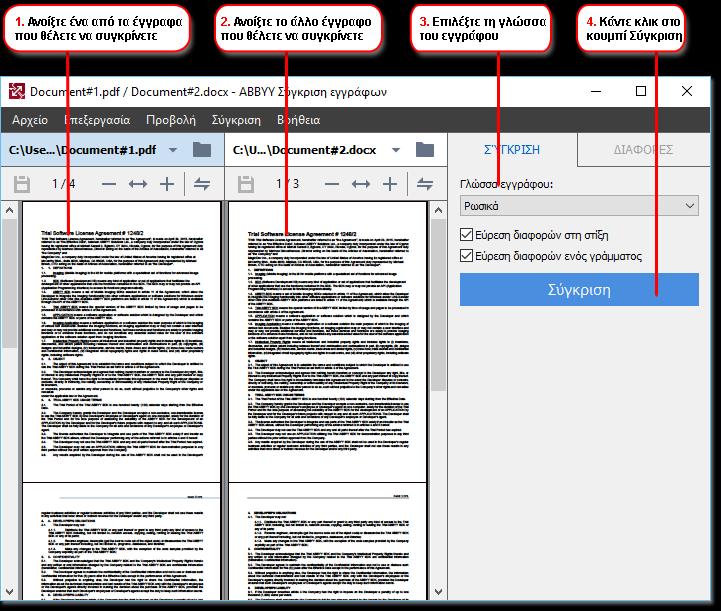Image resolution: width=721 pixels, height=611 pixels.
Task: Click scroll up arrow of right document pane
Action: pos(438,211)
